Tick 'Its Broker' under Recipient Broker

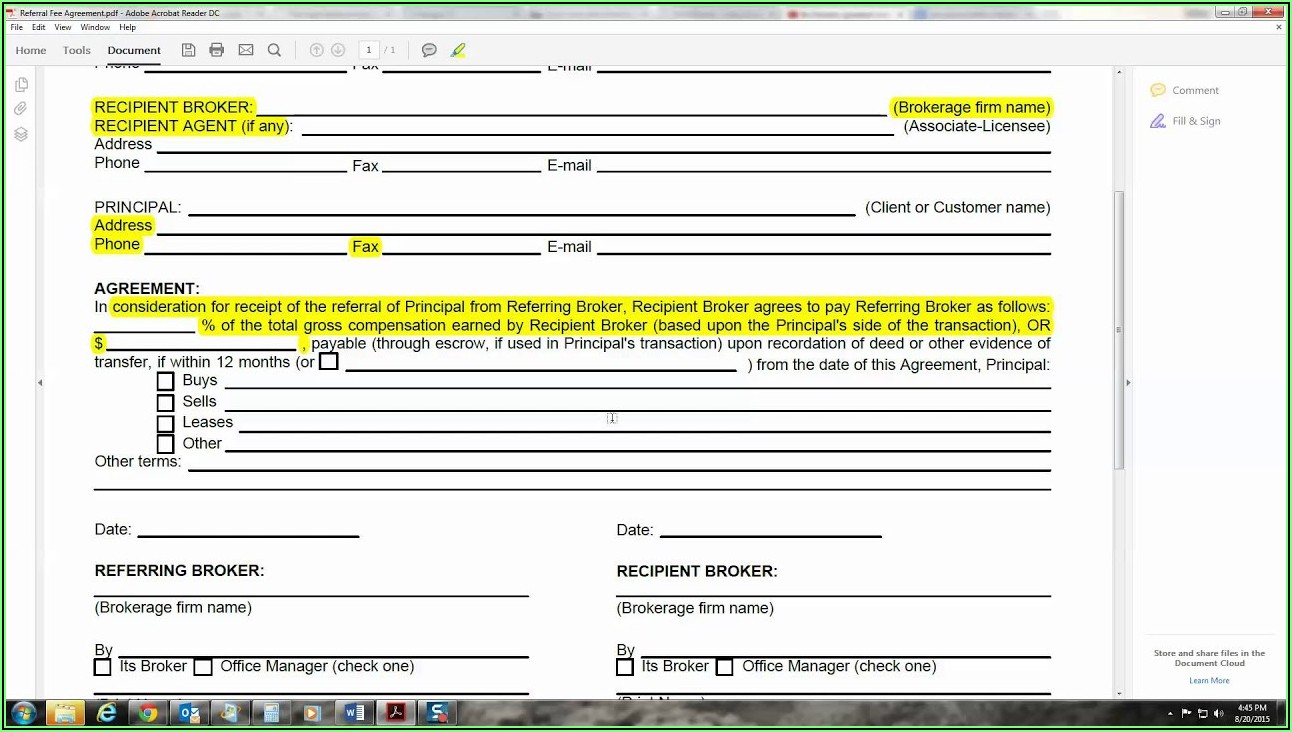tap(625, 667)
